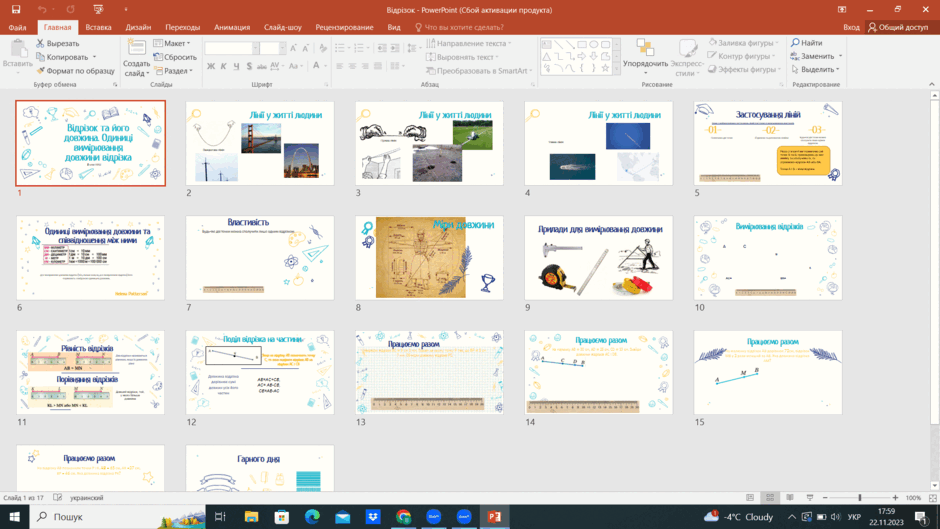
Task: Switch to Normal view in status bar
Action: coord(750,498)
